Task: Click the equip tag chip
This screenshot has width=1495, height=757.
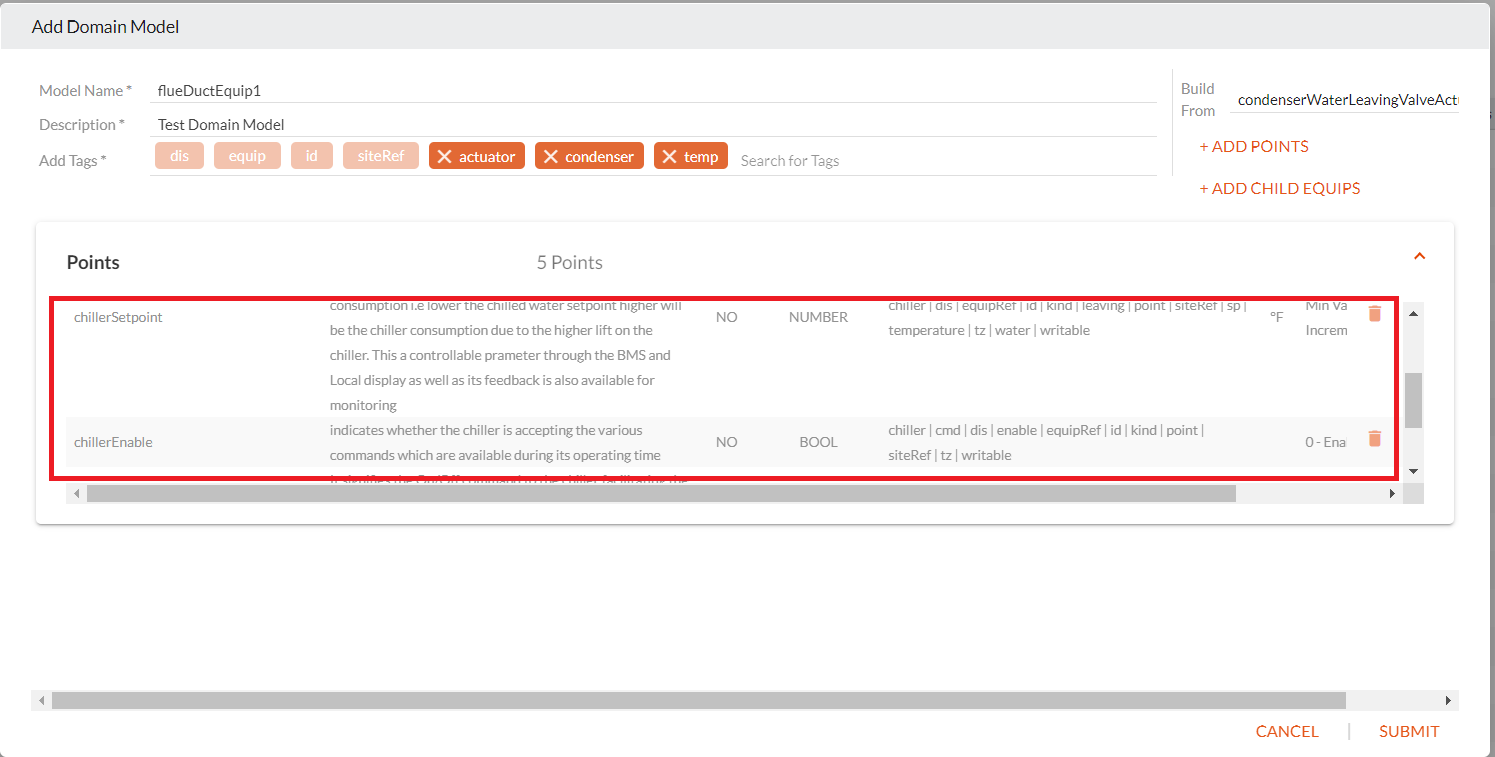Action: pos(247,156)
